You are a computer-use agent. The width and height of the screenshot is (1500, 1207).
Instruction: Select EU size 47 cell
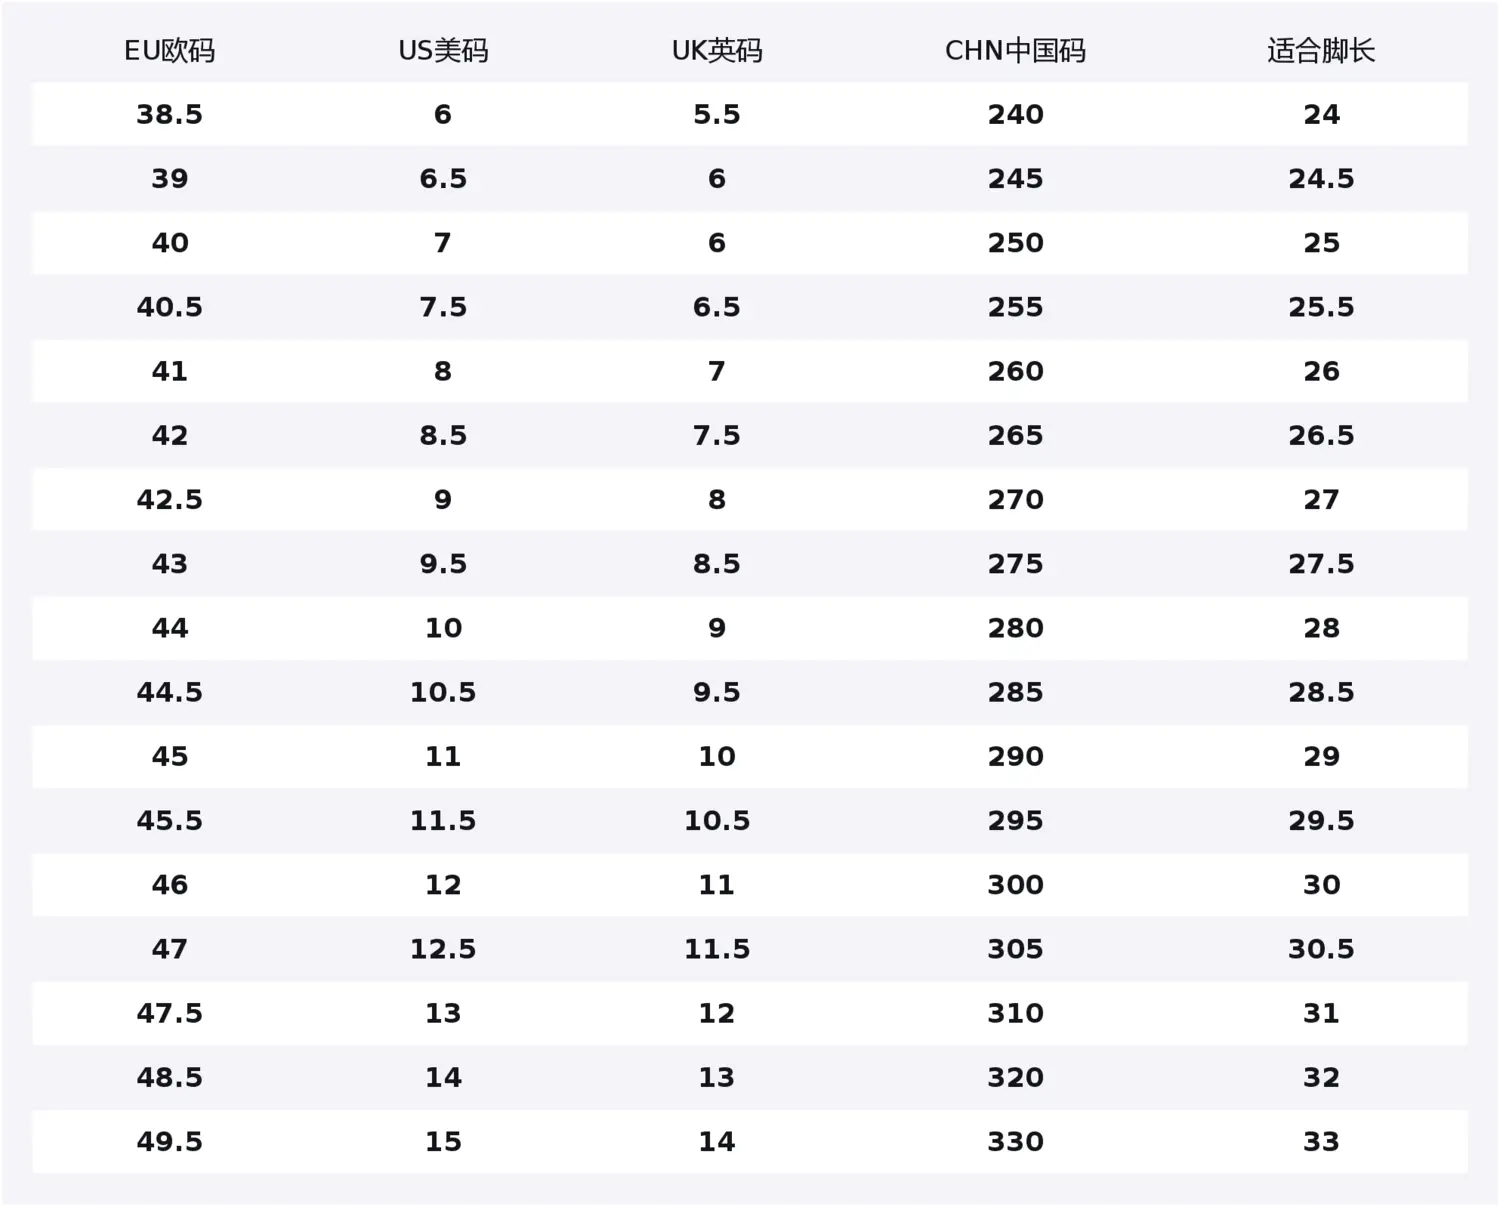pos(169,949)
